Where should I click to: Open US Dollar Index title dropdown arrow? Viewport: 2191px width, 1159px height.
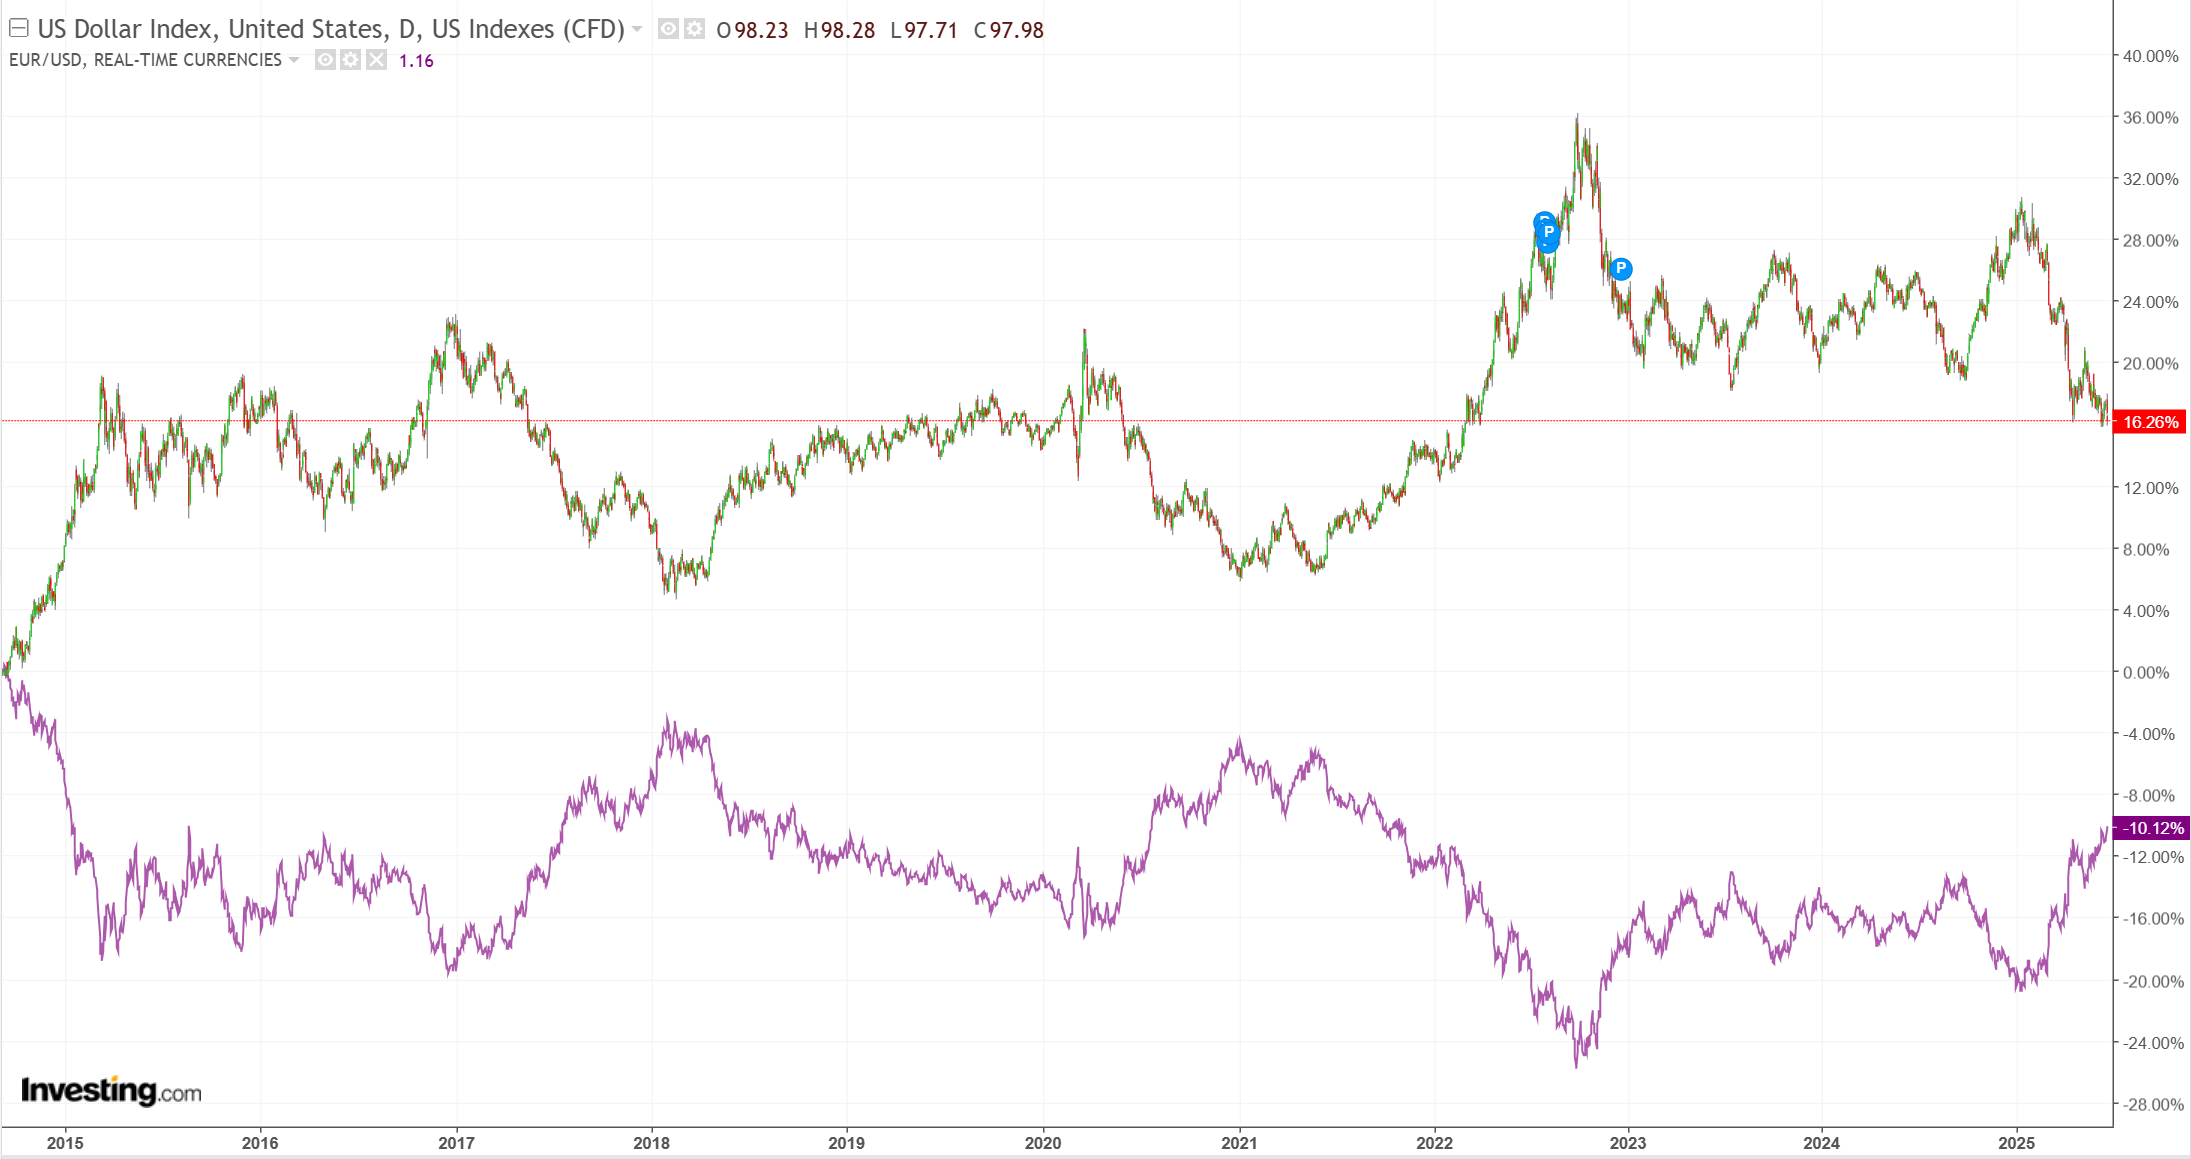point(637,30)
